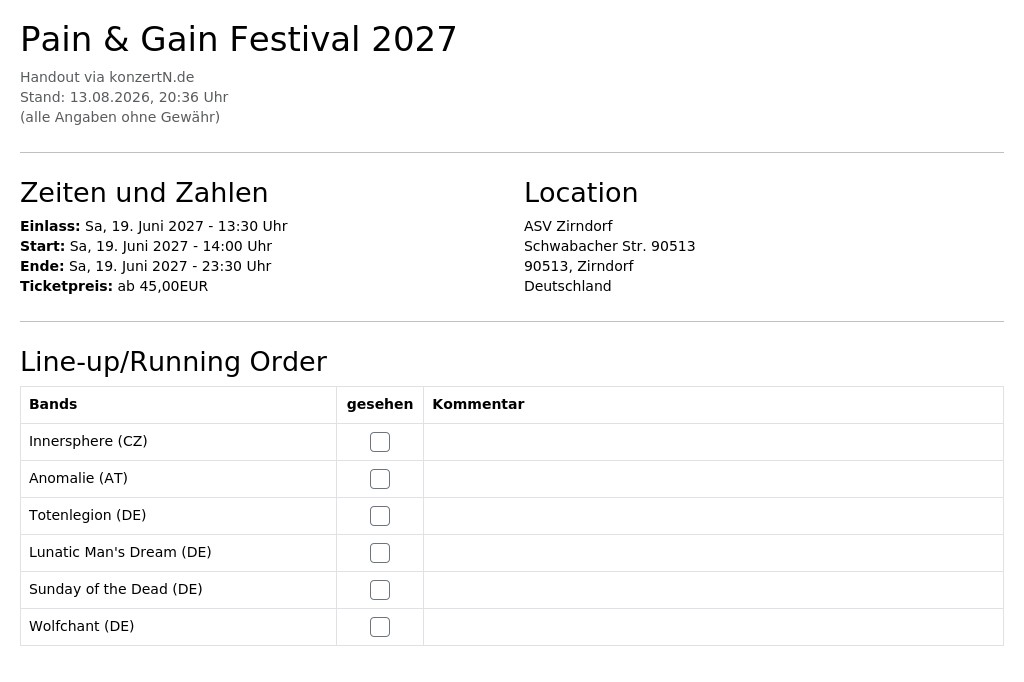Tick the Wolfchant (DE) gesehen checkbox
Image resolution: width=1024 pixels, height=682 pixels.
click(x=379, y=627)
